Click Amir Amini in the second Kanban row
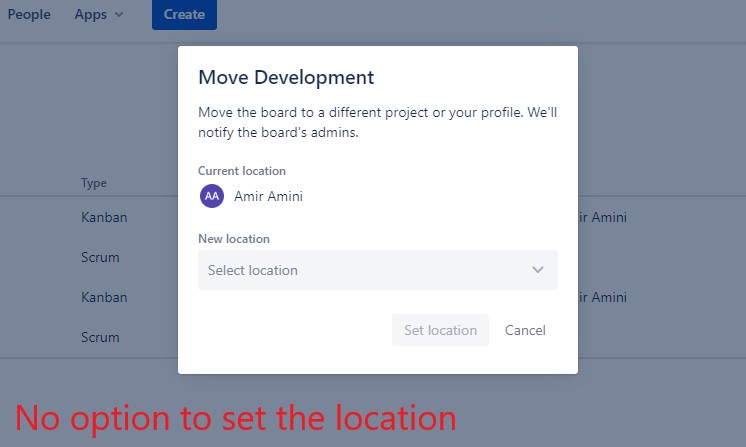Image resolution: width=746 pixels, height=447 pixels. point(602,297)
